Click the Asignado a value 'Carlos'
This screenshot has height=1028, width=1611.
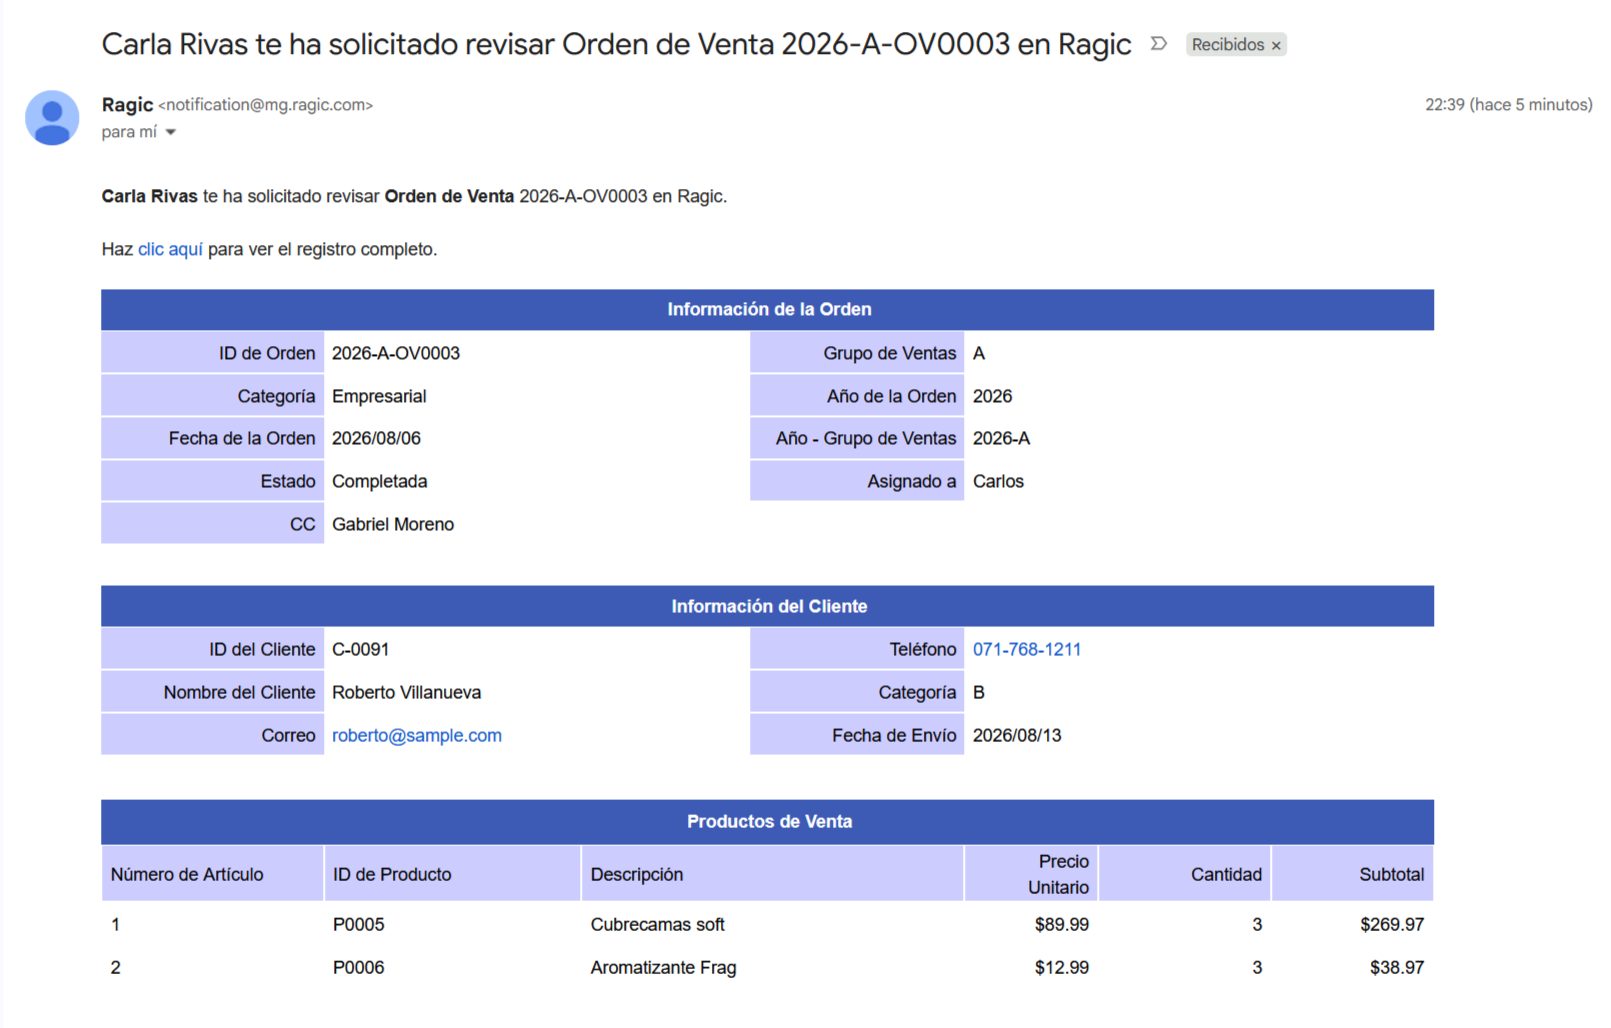[998, 481]
